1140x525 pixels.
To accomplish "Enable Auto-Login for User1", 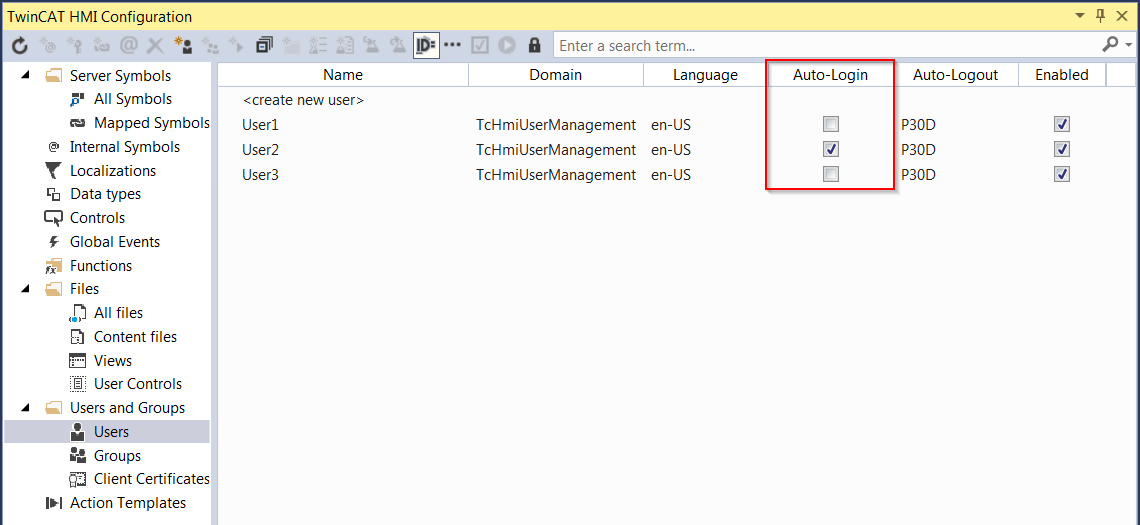I will point(831,124).
